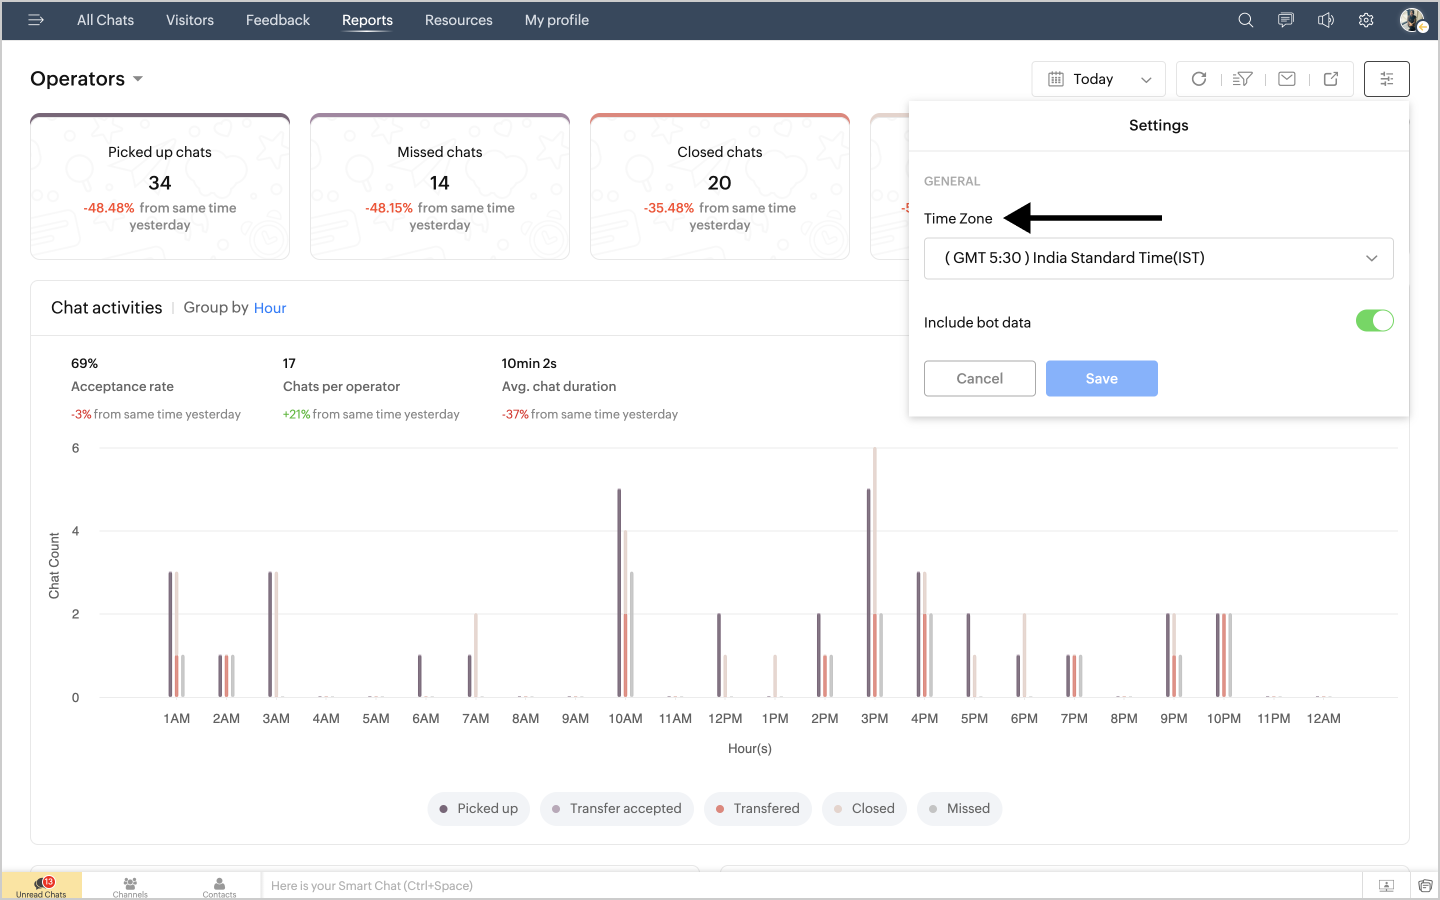Screen dimensions: 1440x900
Task: Click the bottom-right chat widget icon
Action: tap(1425, 886)
